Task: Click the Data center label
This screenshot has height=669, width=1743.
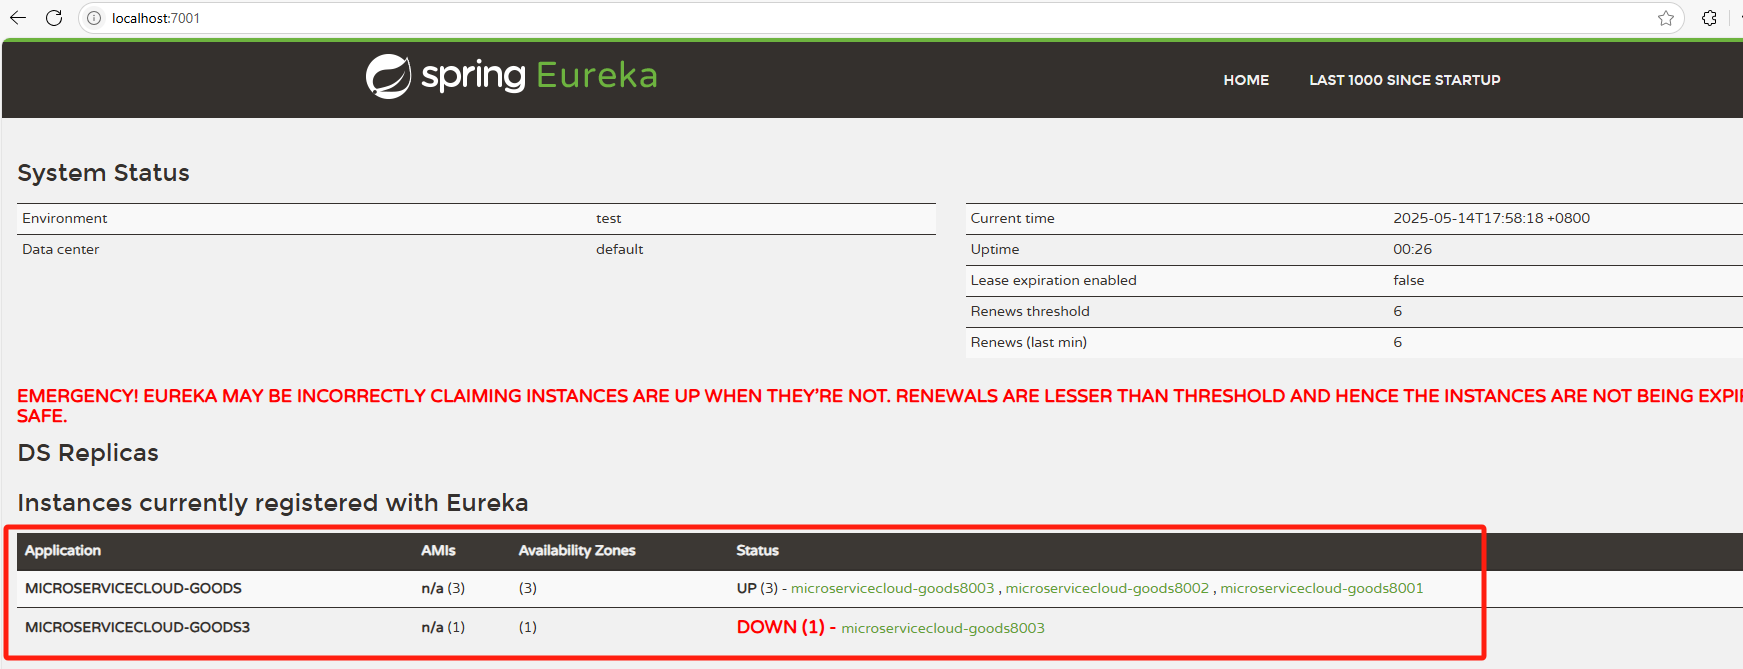Action: point(60,249)
